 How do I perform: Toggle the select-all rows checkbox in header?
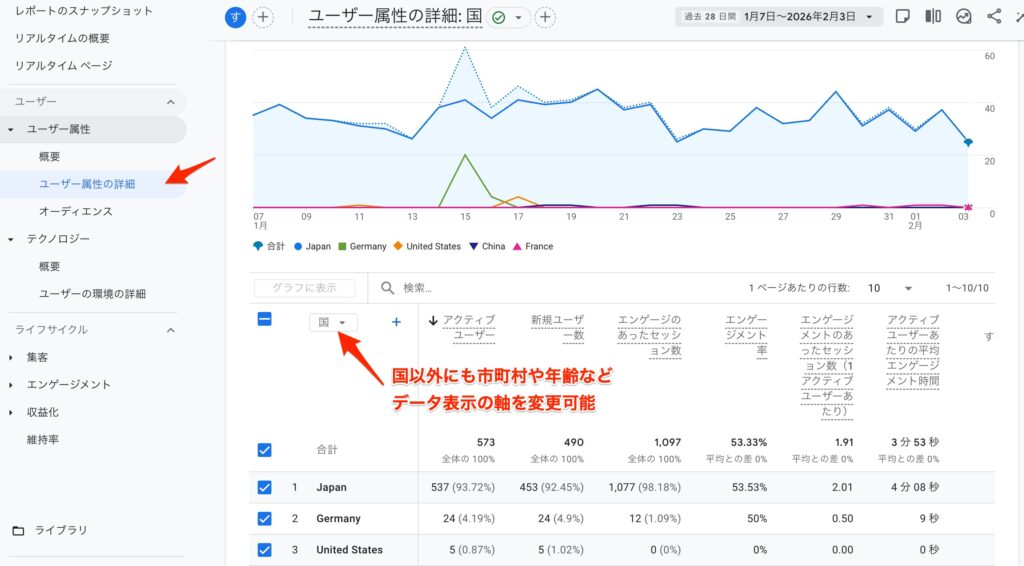click(x=265, y=320)
